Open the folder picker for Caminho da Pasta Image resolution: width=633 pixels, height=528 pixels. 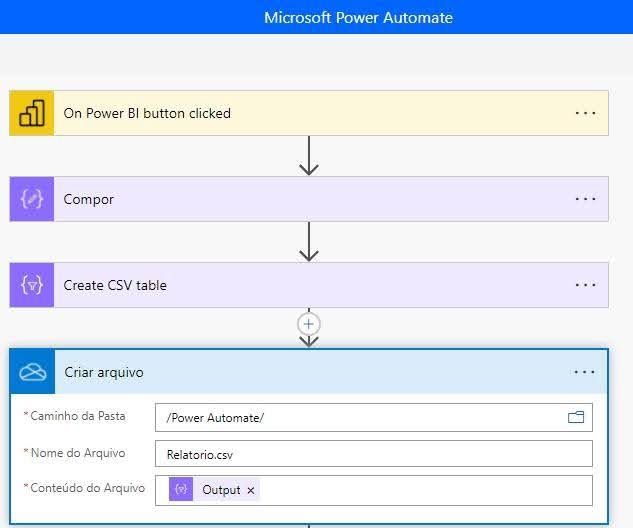pos(576,417)
